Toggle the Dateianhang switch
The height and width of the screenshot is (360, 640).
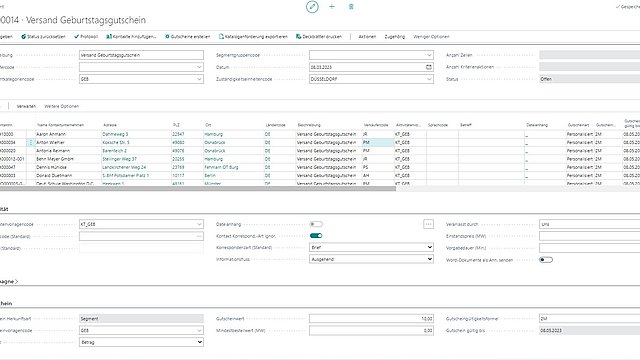click(x=316, y=224)
